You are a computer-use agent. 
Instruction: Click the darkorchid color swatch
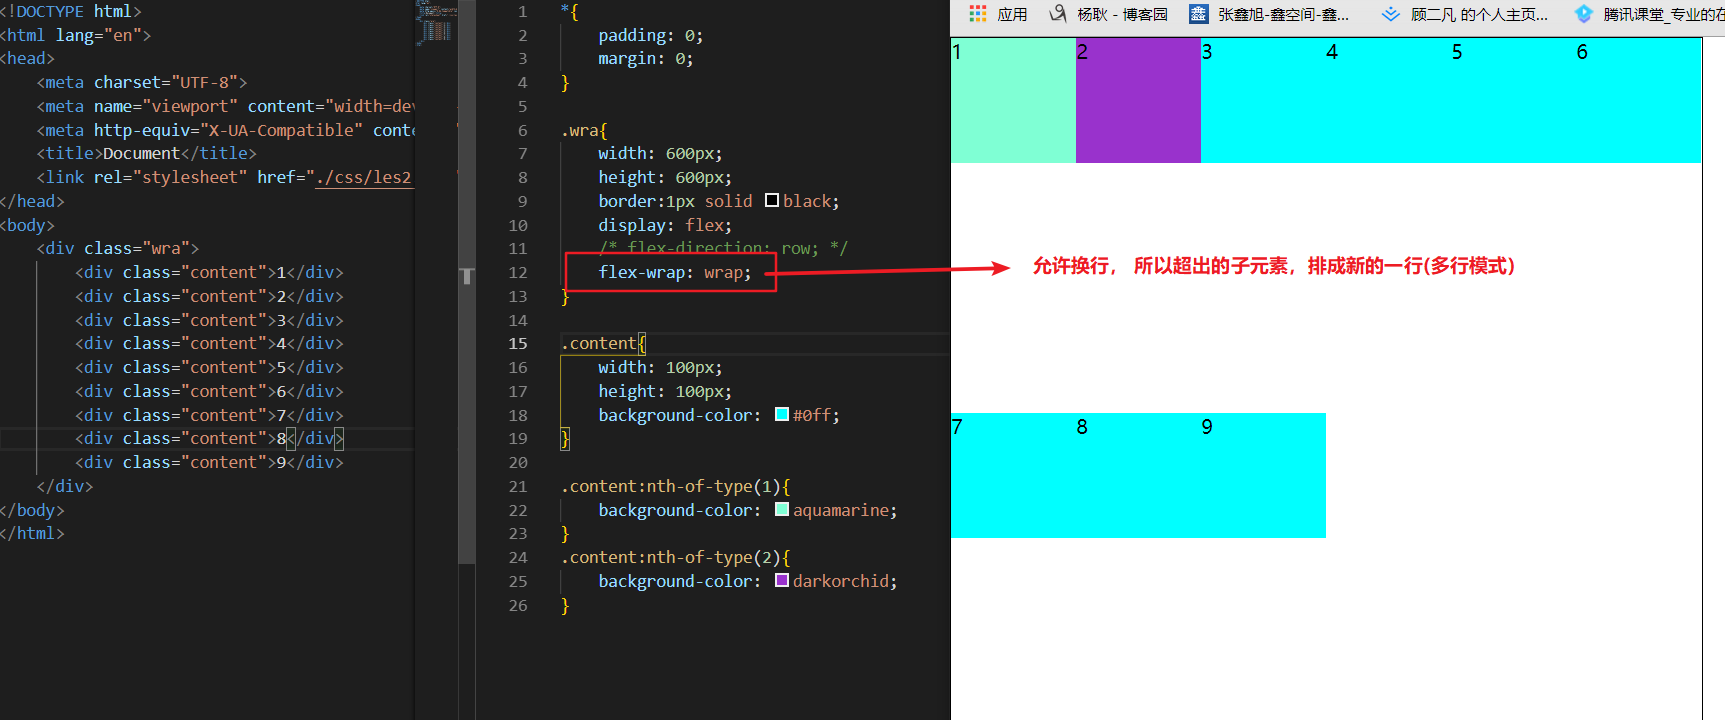click(x=782, y=580)
